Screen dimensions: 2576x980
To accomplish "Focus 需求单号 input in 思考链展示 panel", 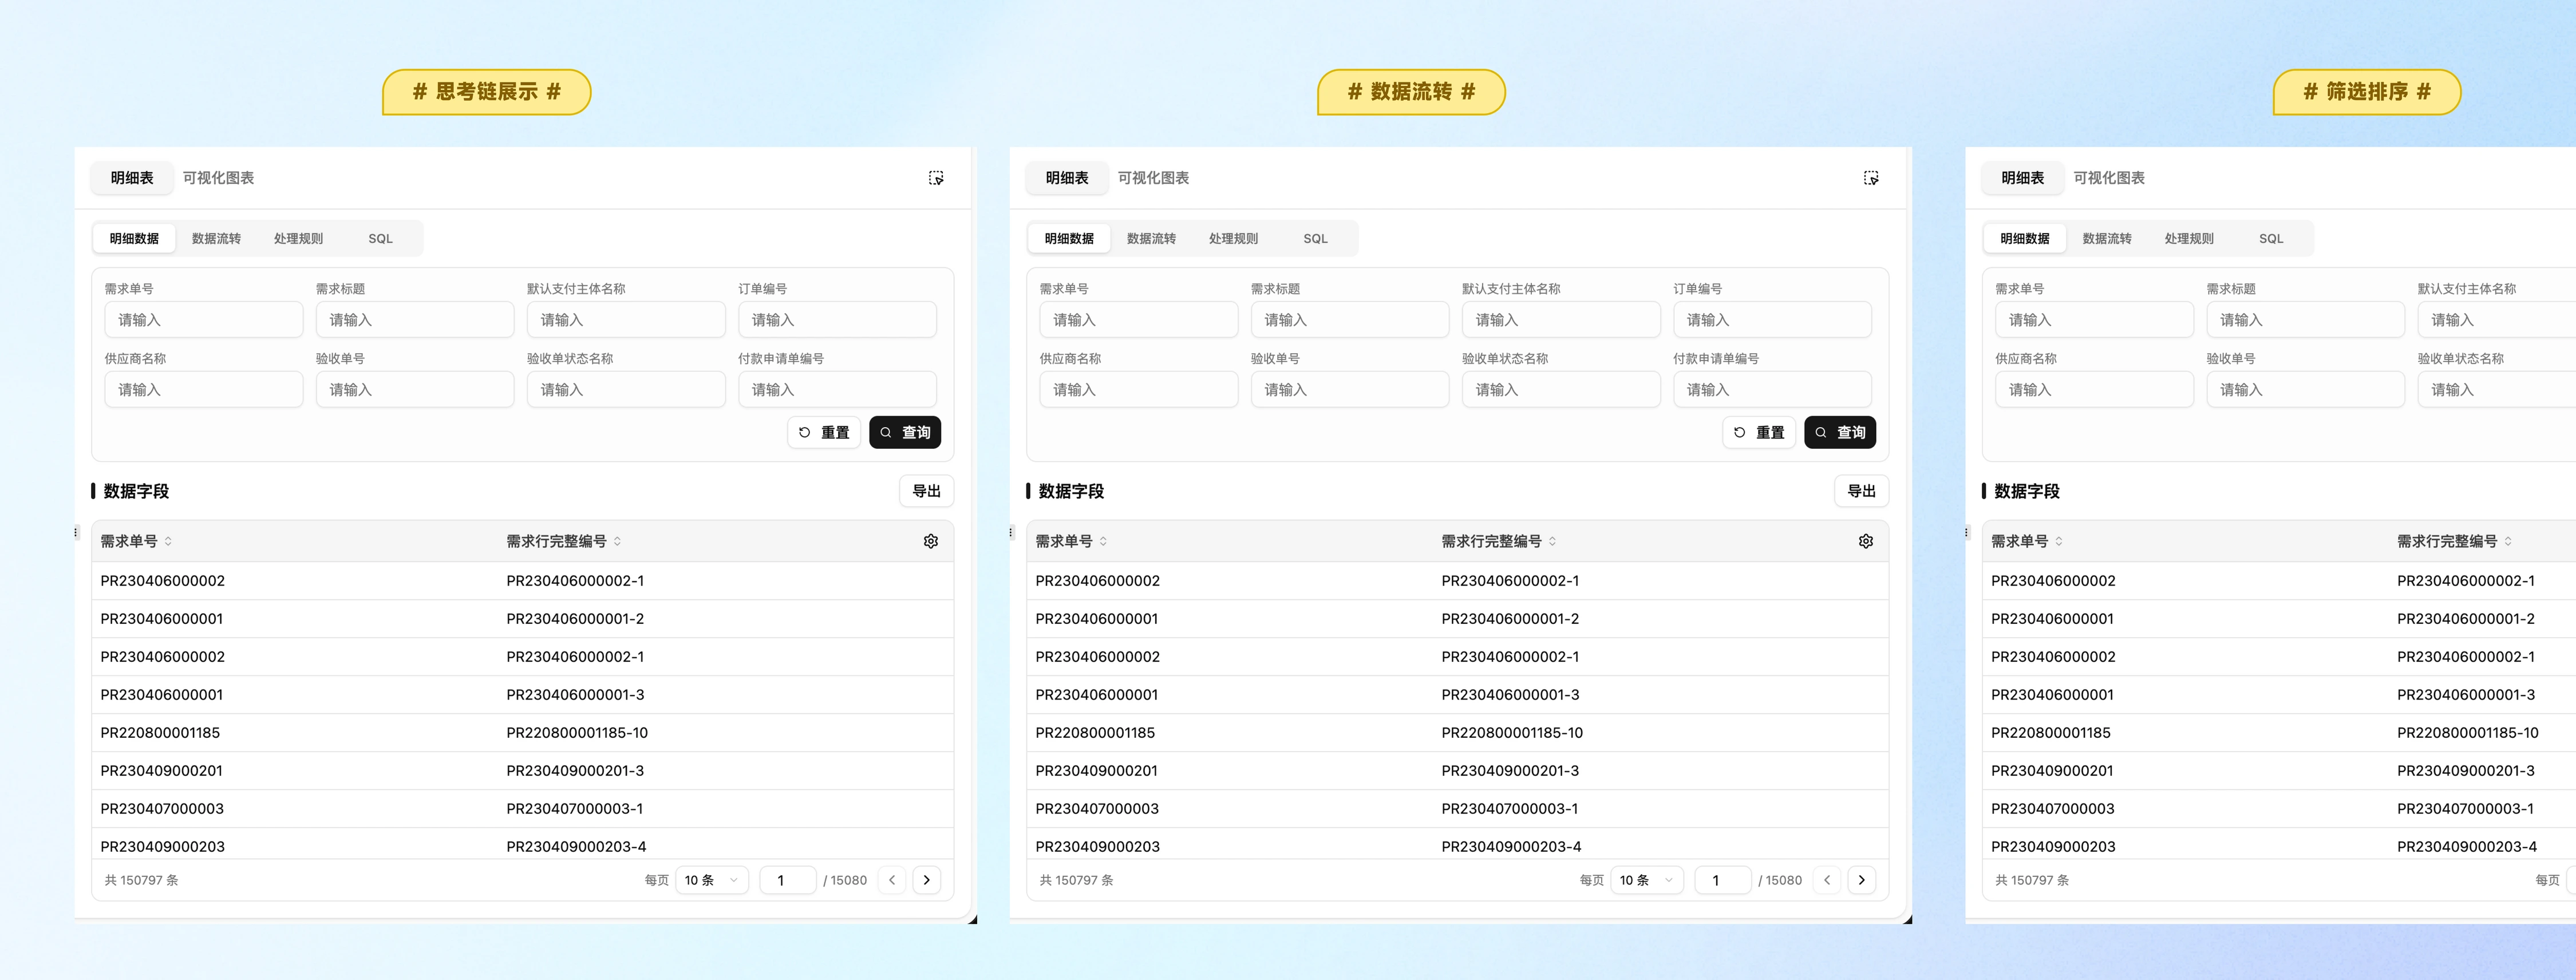I will pyautogui.click(x=204, y=320).
